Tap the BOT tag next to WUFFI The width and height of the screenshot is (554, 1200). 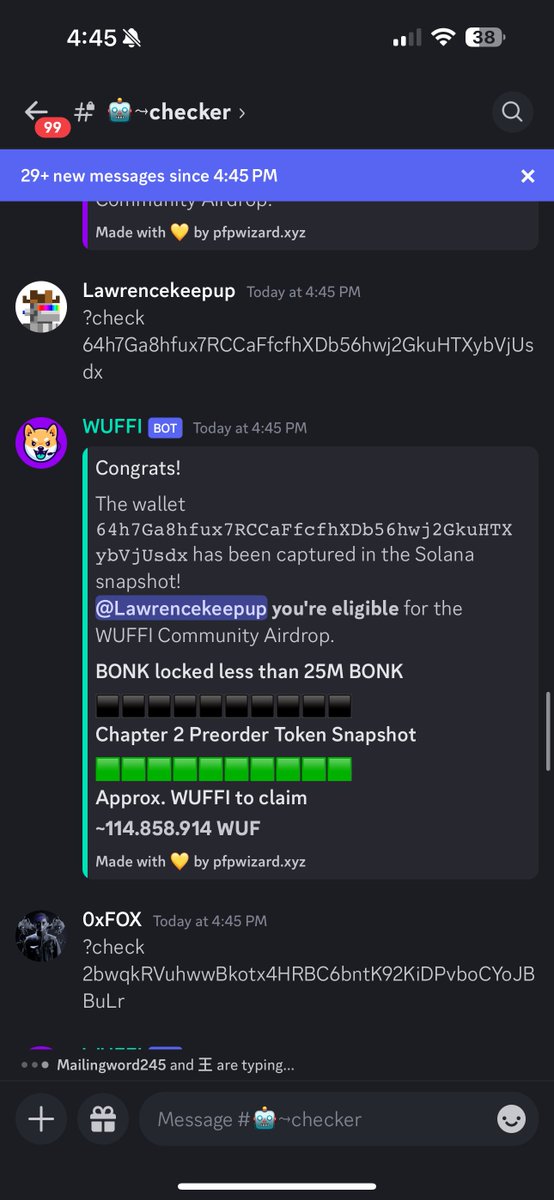[x=165, y=428]
